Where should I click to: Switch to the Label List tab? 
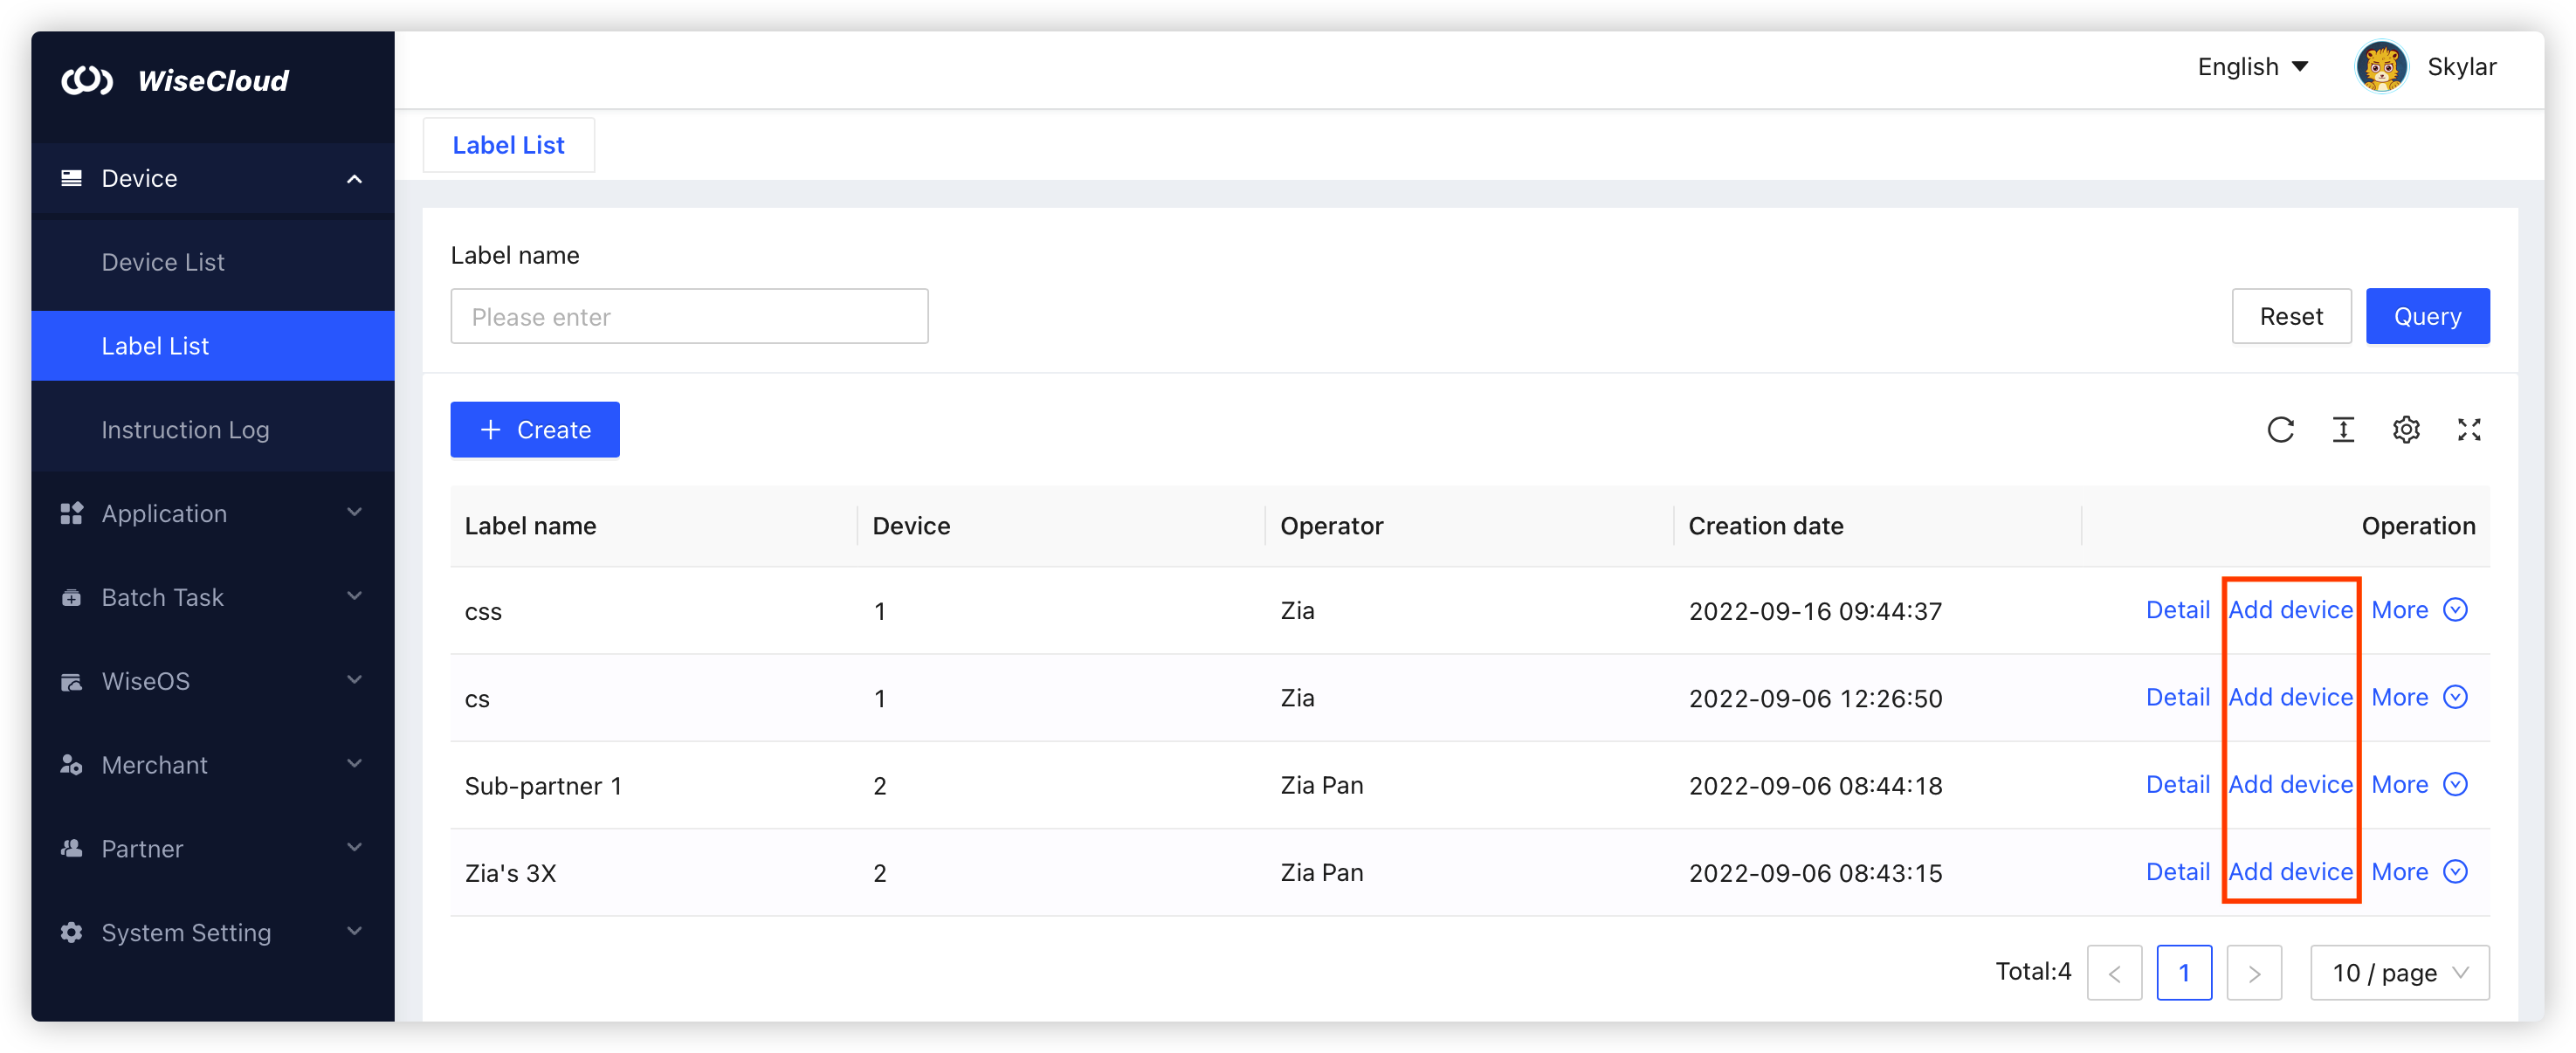508,144
